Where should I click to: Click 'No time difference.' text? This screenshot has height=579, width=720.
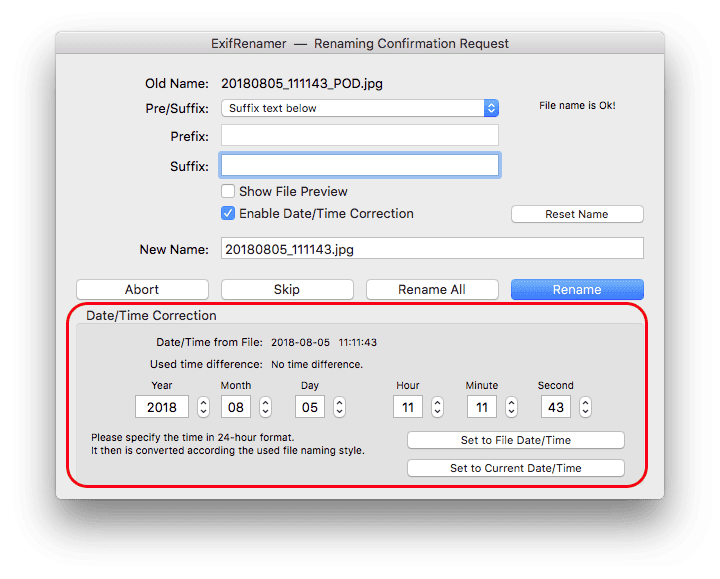317,365
